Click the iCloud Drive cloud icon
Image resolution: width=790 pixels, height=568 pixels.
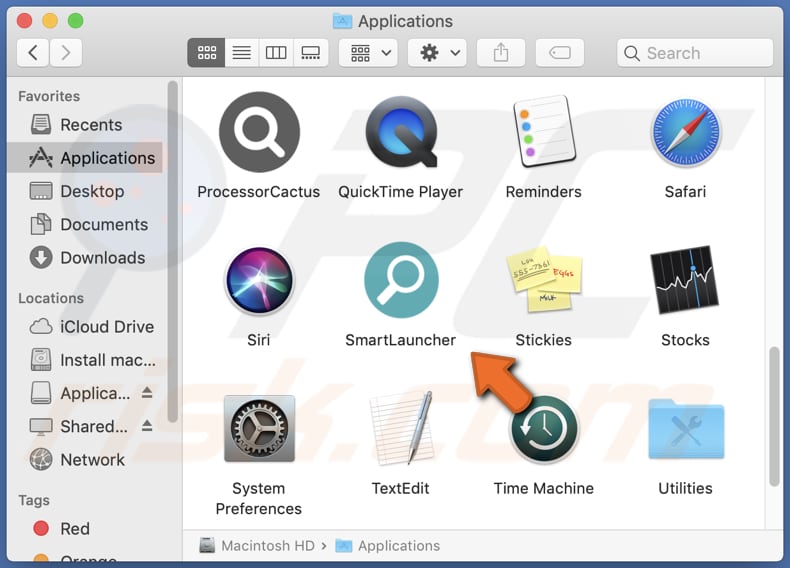[41, 327]
